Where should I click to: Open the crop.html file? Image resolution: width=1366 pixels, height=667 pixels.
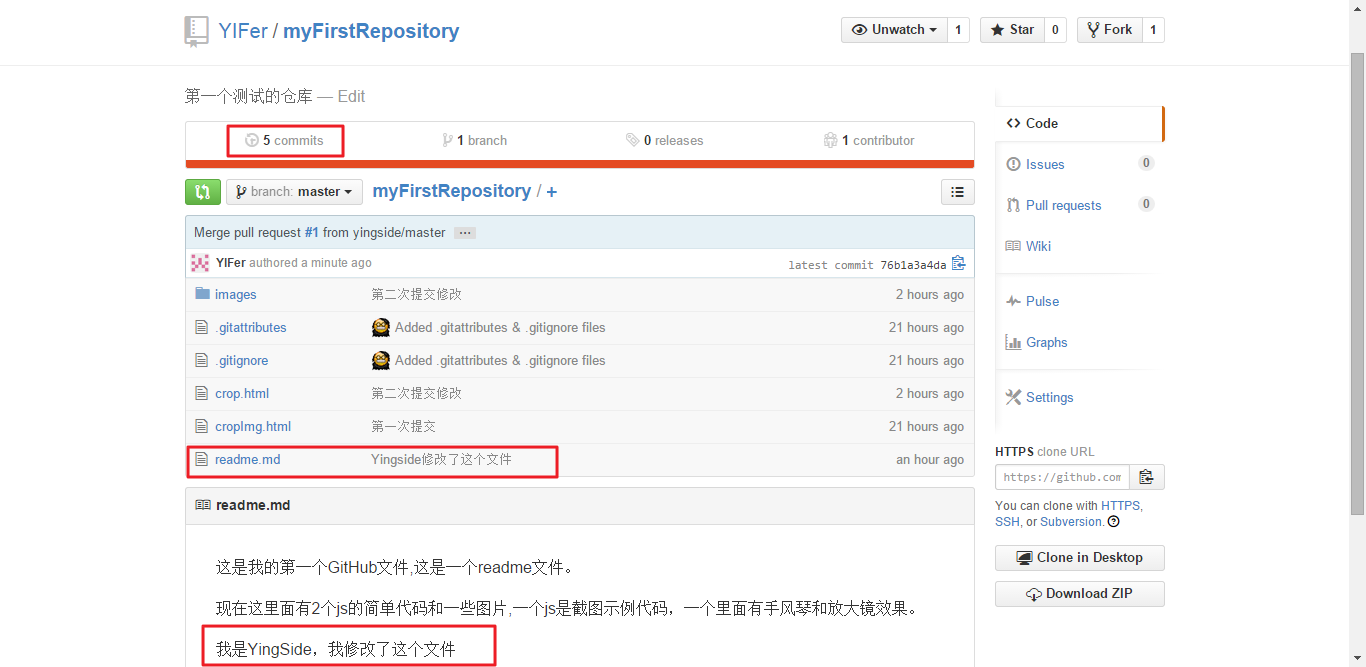242,393
